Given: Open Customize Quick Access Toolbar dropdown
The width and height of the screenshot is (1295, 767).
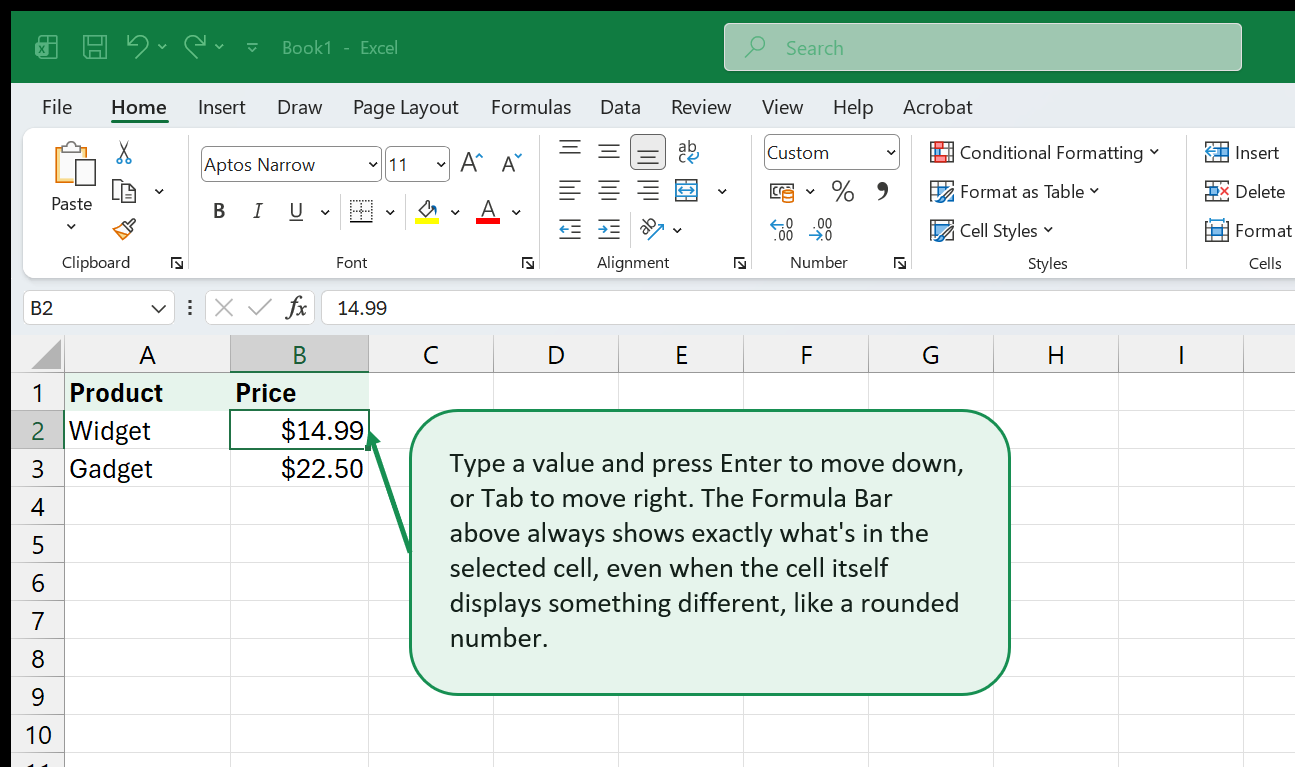Looking at the screenshot, I should click(252, 47).
